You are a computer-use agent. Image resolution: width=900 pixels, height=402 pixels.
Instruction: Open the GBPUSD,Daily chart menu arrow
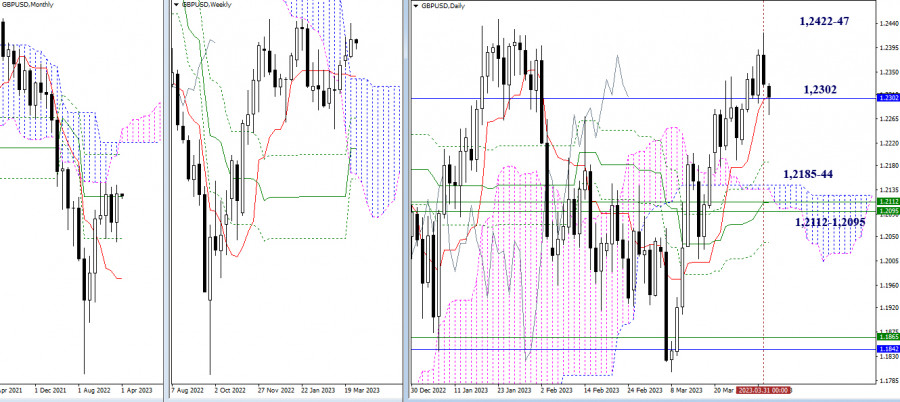pyautogui.click(x=416, y=5)
